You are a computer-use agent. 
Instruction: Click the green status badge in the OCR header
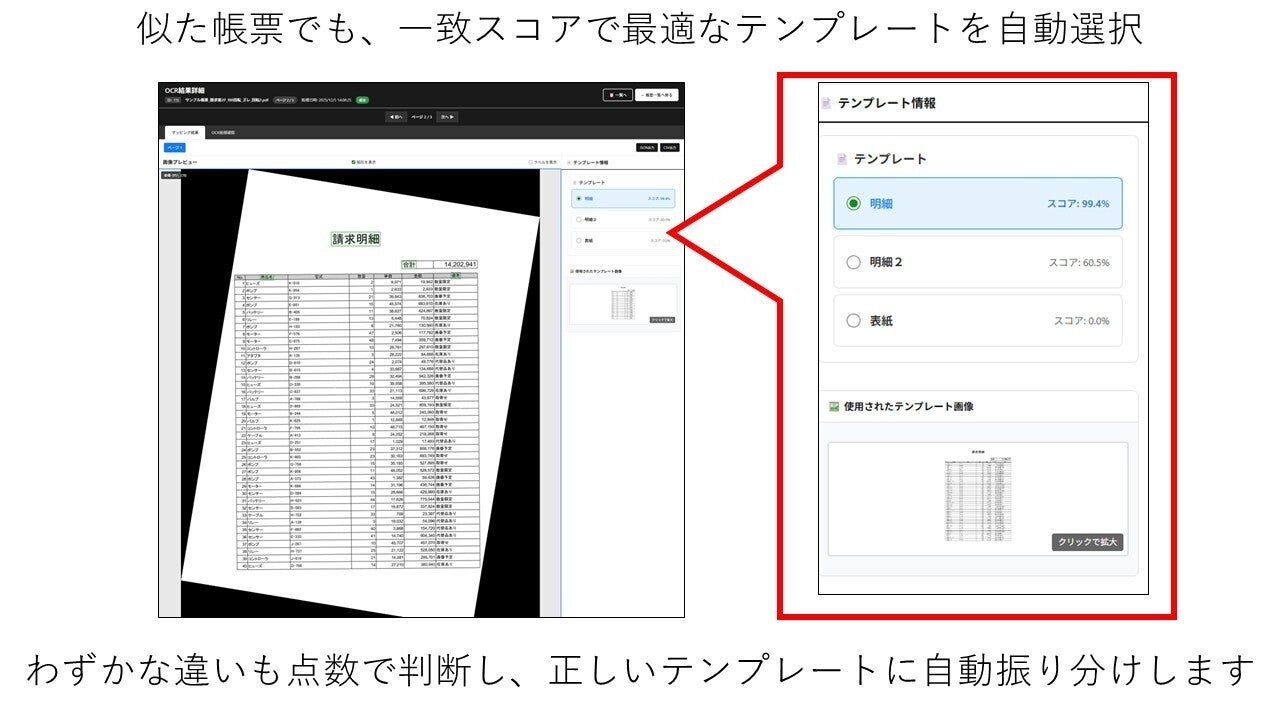pyautogui.click(x=362, y=100)
